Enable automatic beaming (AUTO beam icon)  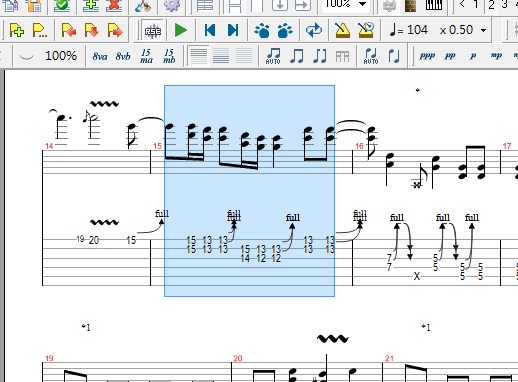(273, 56)
